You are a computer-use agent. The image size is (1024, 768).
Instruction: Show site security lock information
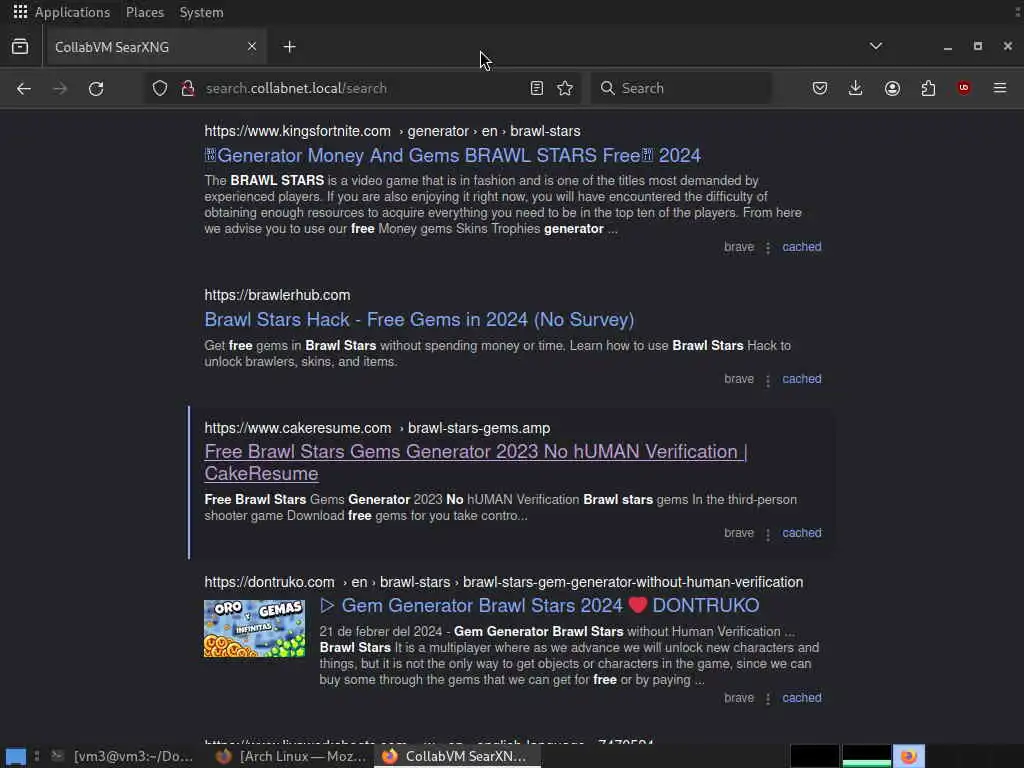tap(188, 88)
